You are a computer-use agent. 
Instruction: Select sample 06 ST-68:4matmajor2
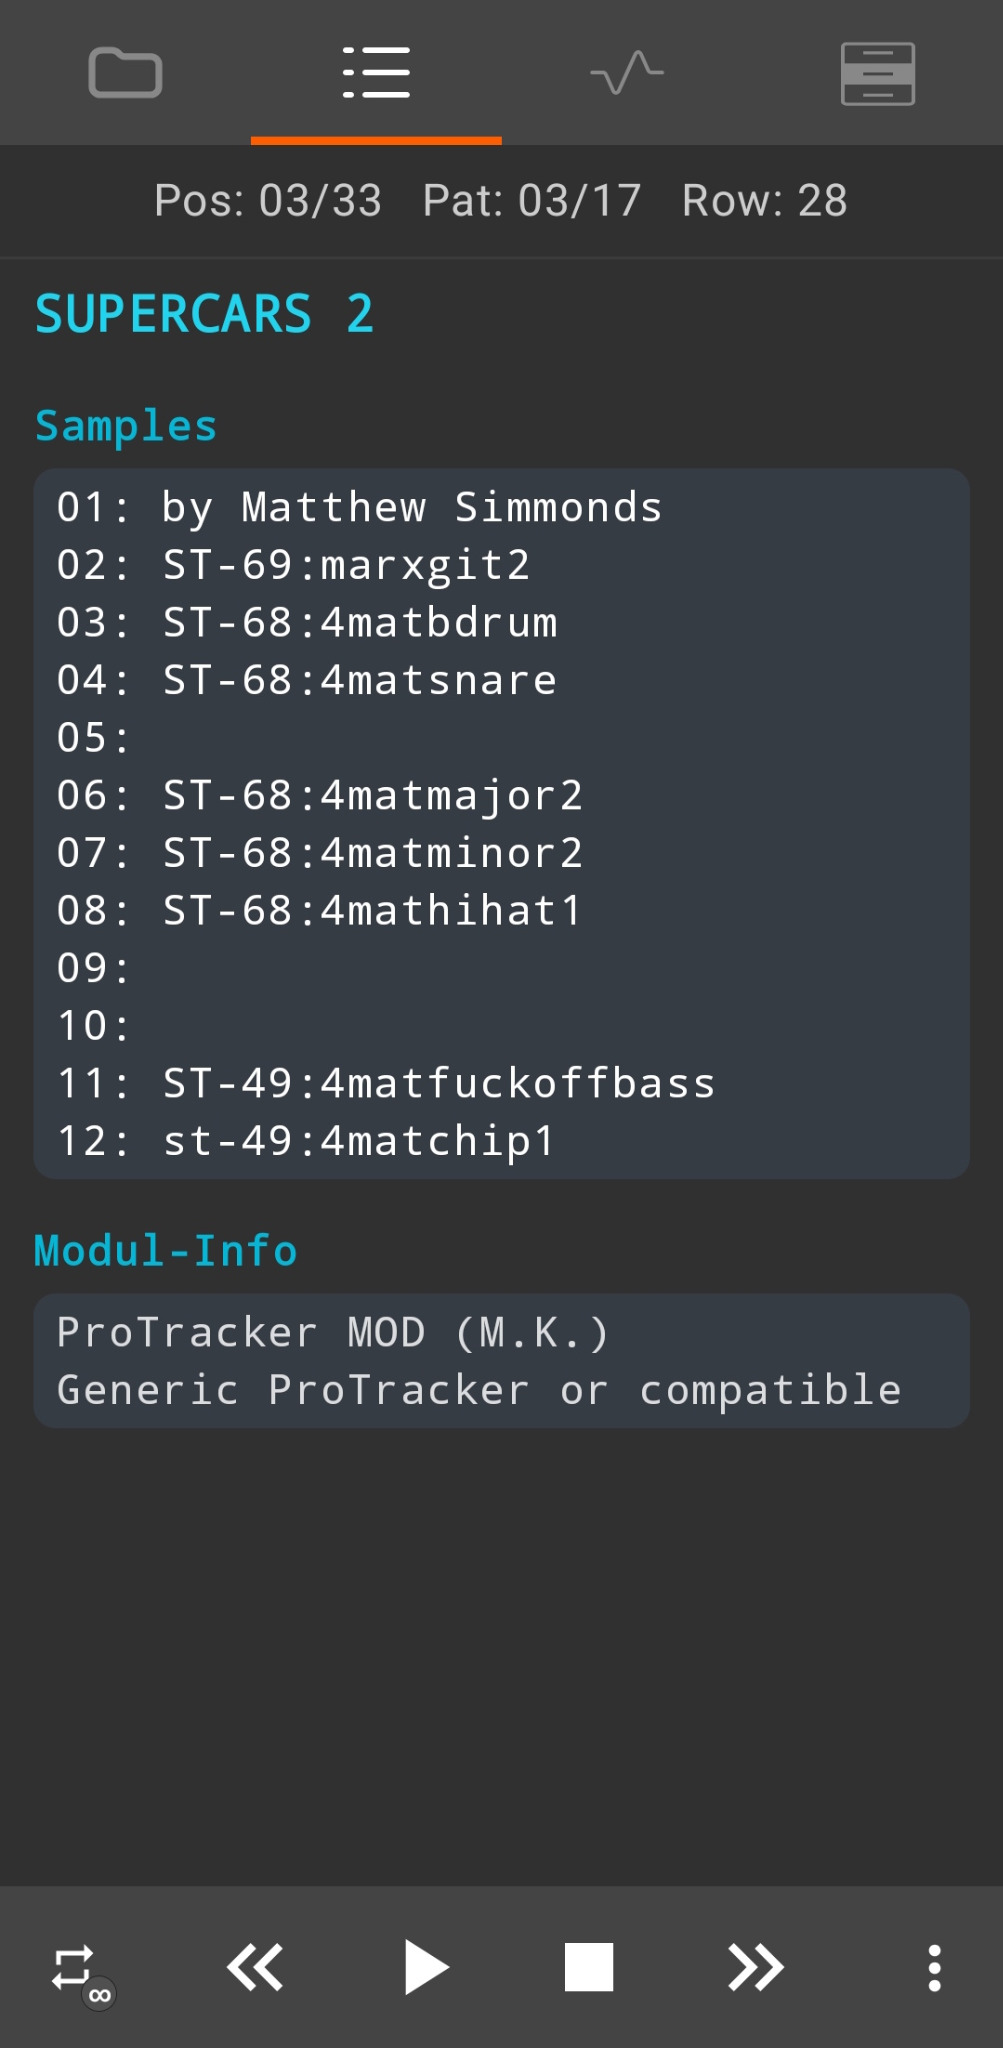(x=372, y=796)
